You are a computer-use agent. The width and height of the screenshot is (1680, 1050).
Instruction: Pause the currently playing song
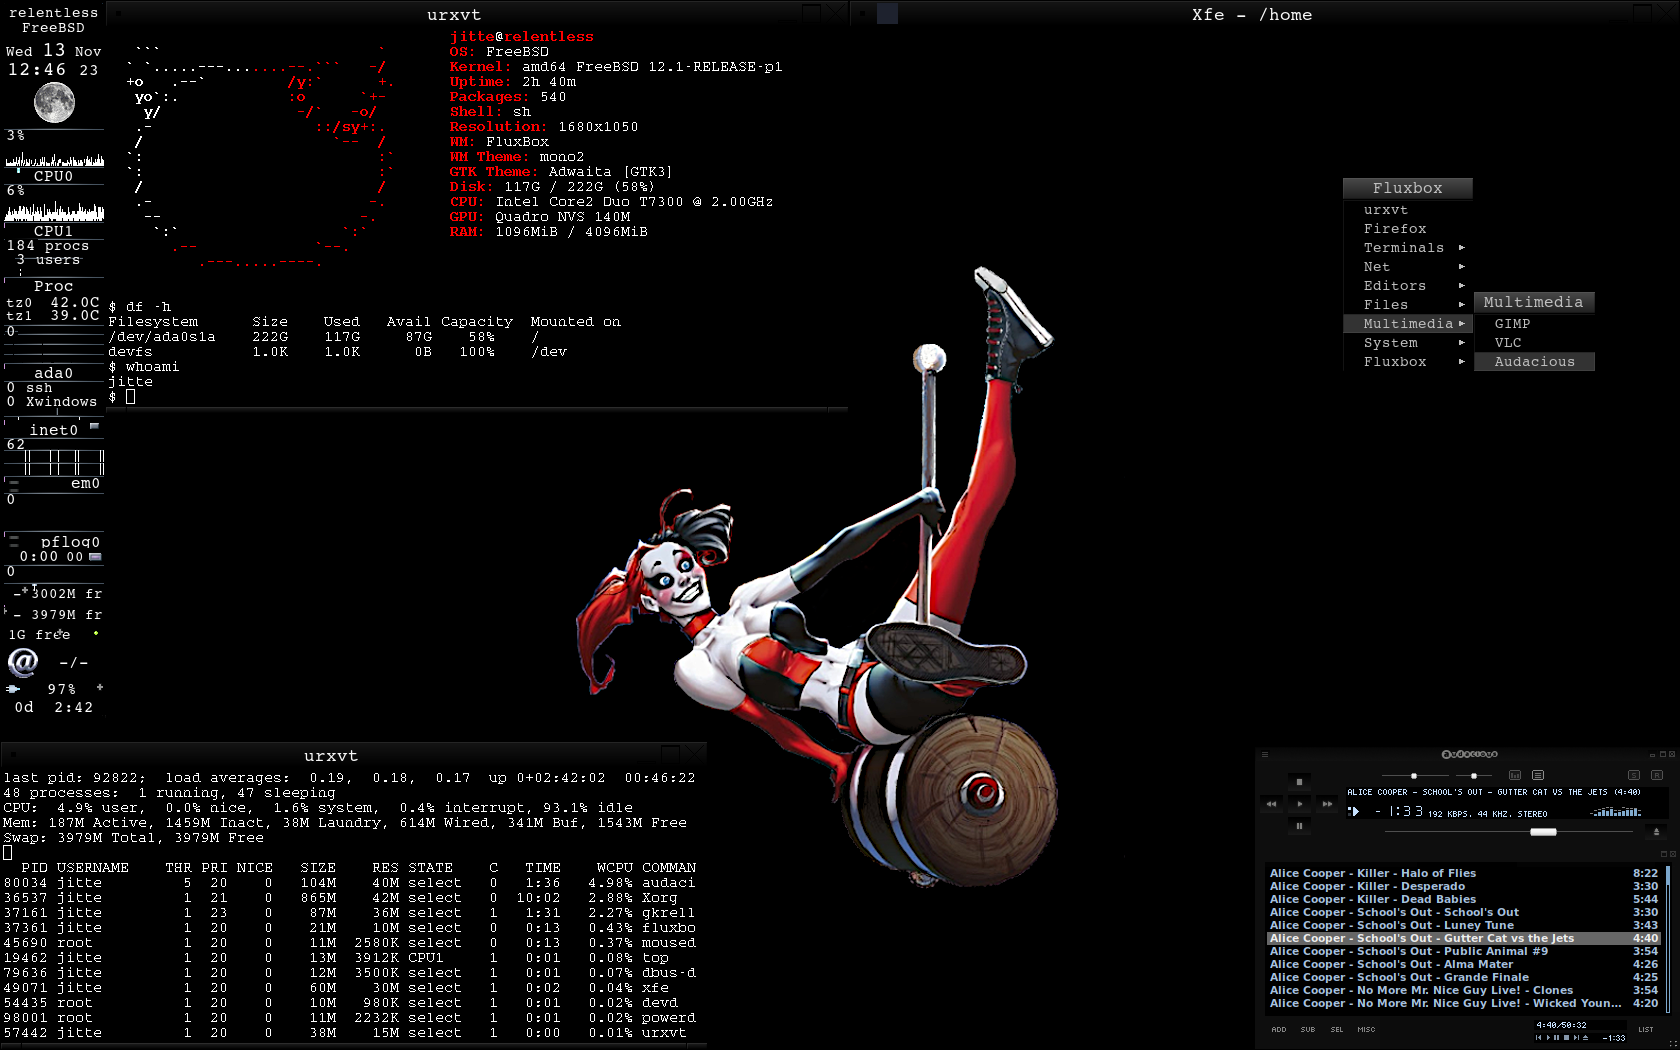[x=1299, y=826]
